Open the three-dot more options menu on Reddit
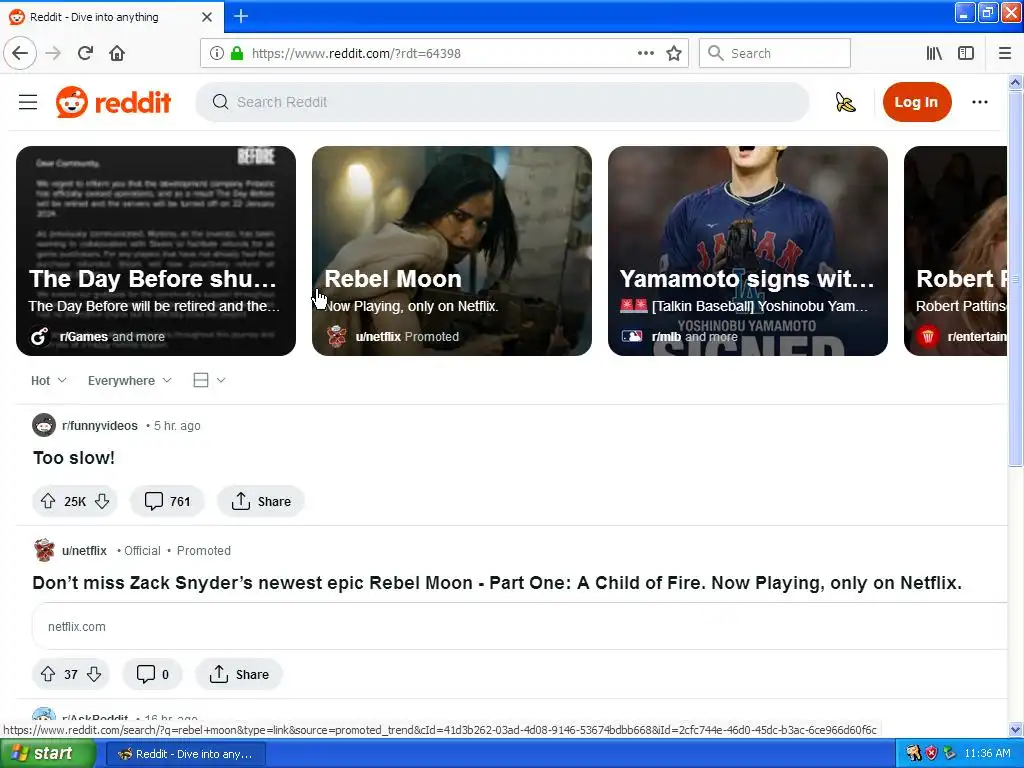 click(980, 102)
